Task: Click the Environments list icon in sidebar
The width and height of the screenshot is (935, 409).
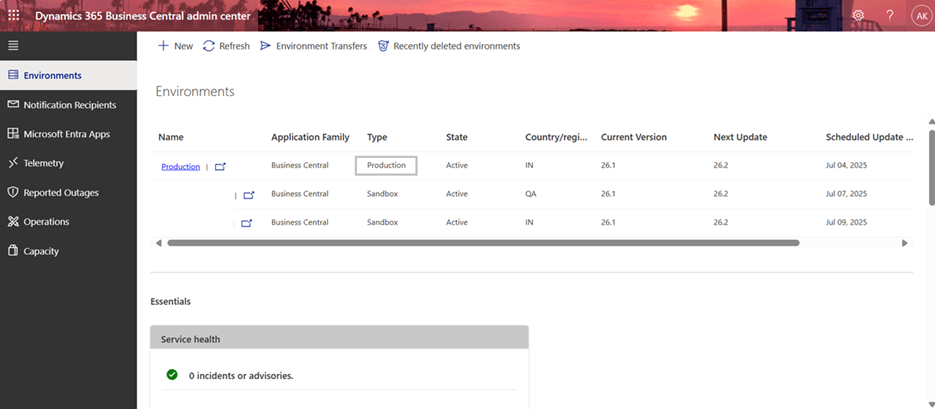Action: (x=13, y=75)
